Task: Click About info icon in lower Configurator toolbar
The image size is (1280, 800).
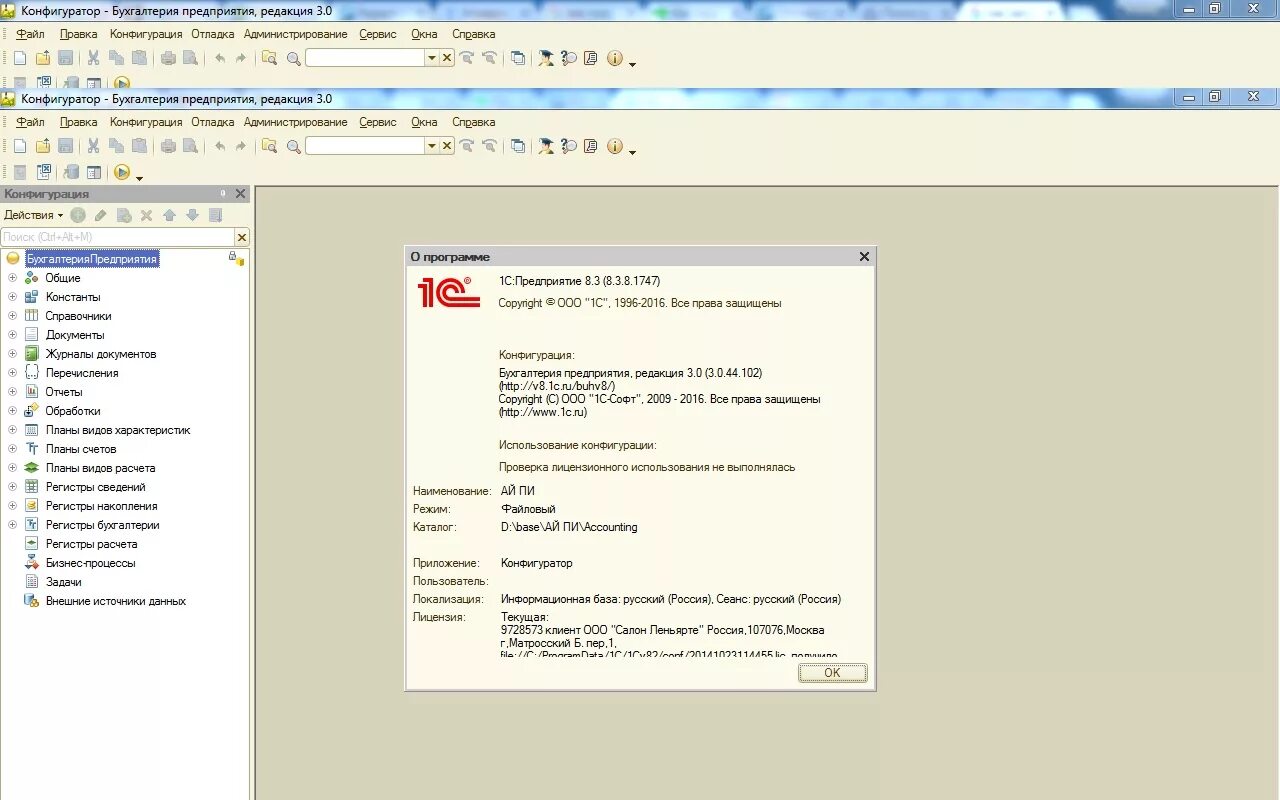Action: click(x=615, y=146)
